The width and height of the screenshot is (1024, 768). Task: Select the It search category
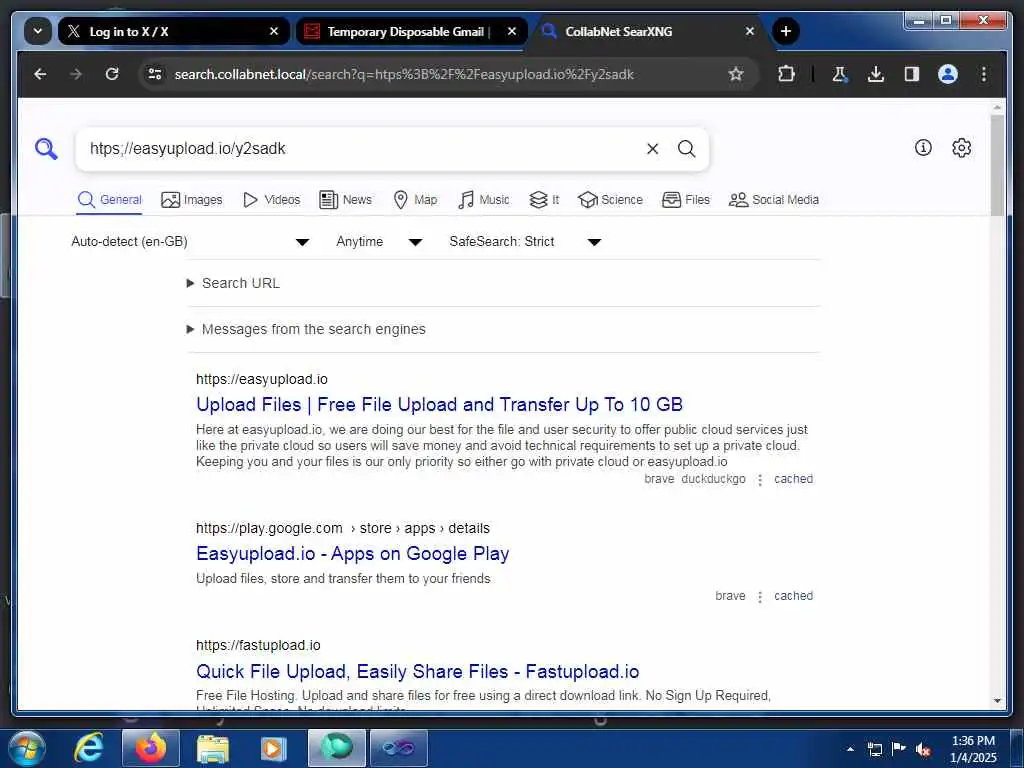(544, 200)
